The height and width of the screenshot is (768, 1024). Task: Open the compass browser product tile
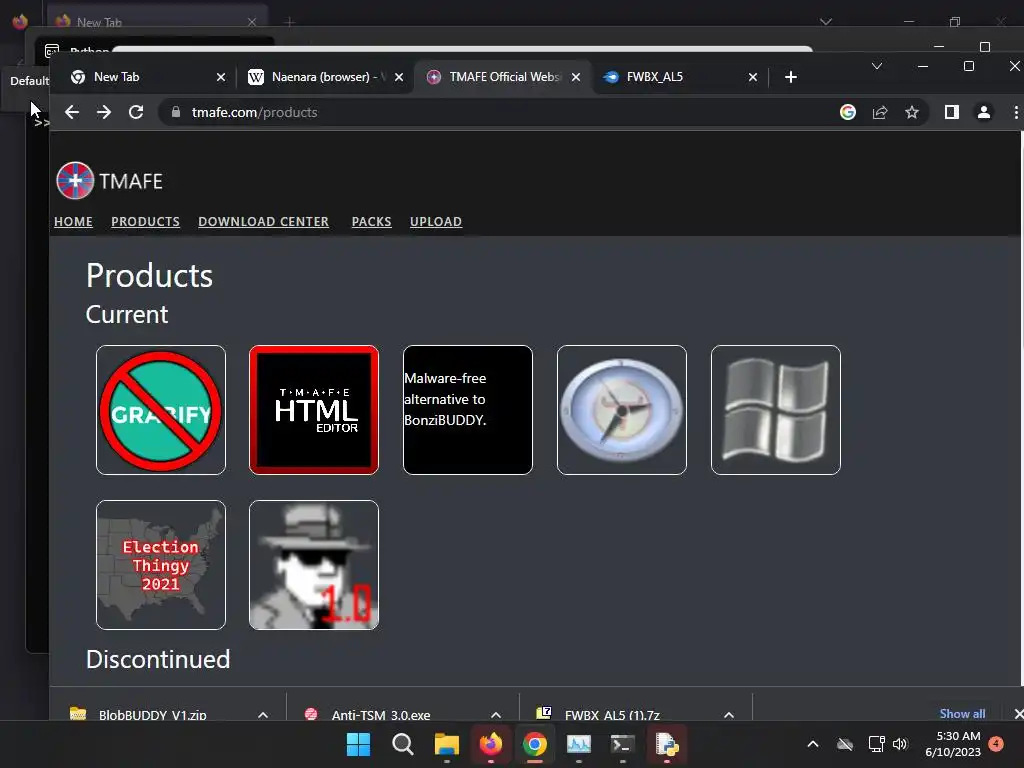(622, 410)
